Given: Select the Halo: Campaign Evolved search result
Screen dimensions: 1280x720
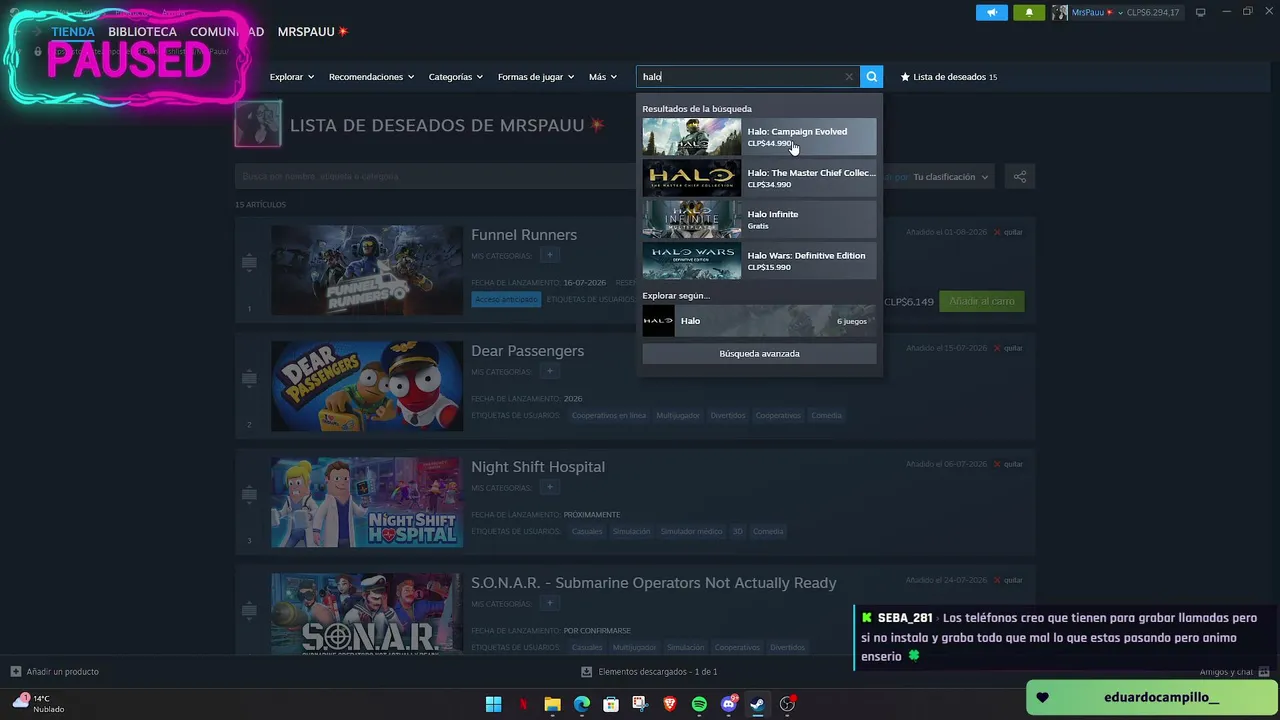Looking at the screenshot, I should (759, 137).
